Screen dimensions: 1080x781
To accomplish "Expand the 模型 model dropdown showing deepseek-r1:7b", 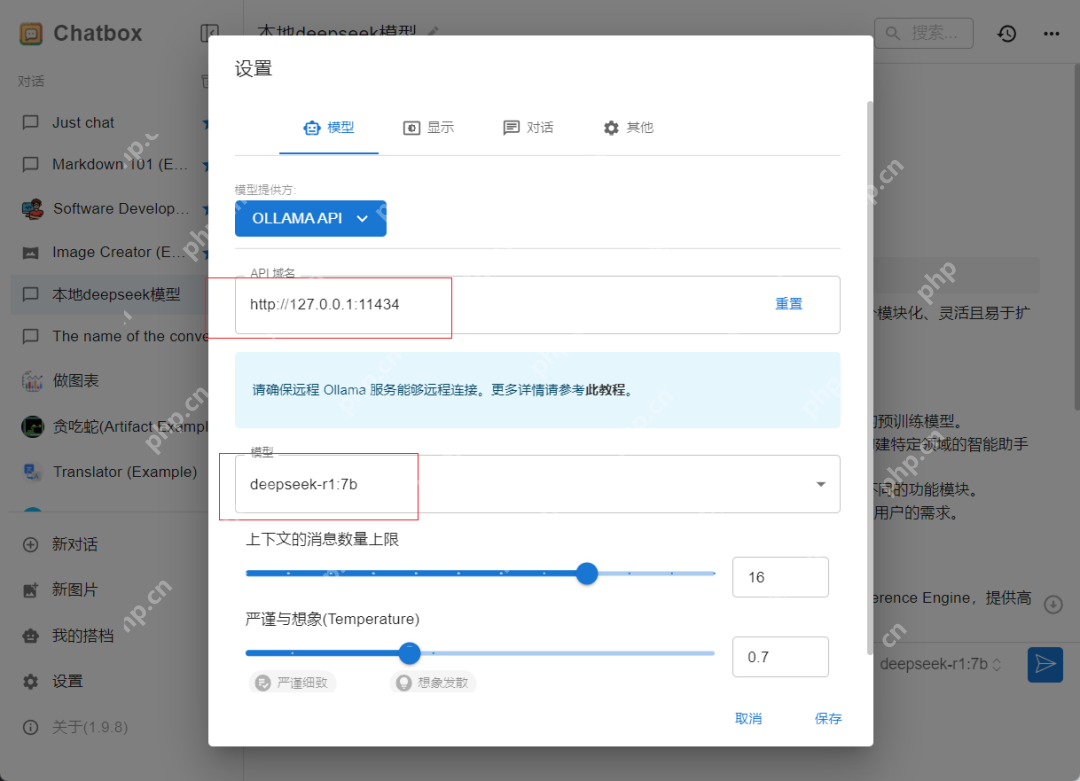I will (820, 483).
